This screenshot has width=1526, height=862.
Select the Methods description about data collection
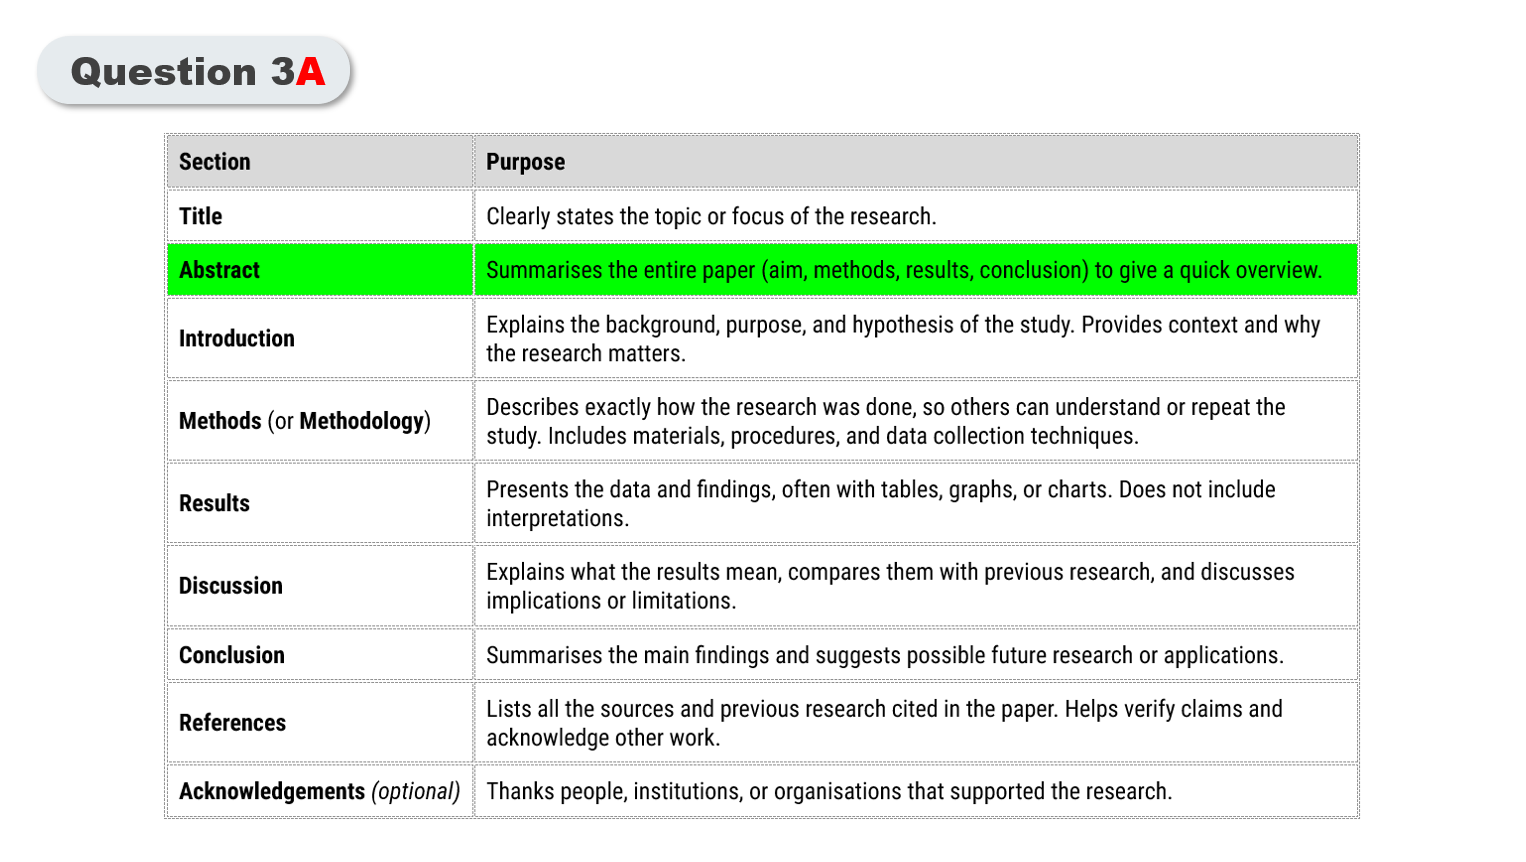pyautogui.click(x=885, y=421)
